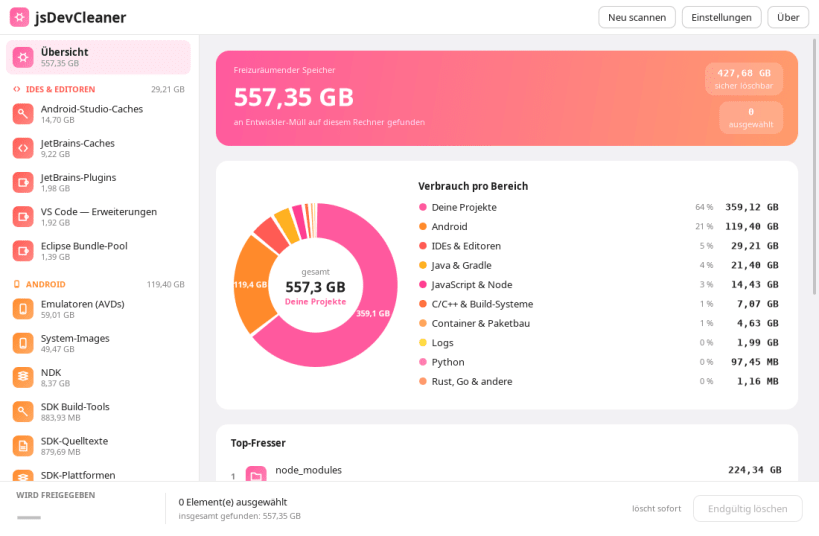Click the node_modules folder icon
This screenshot has width=819, height=536.
256,474
